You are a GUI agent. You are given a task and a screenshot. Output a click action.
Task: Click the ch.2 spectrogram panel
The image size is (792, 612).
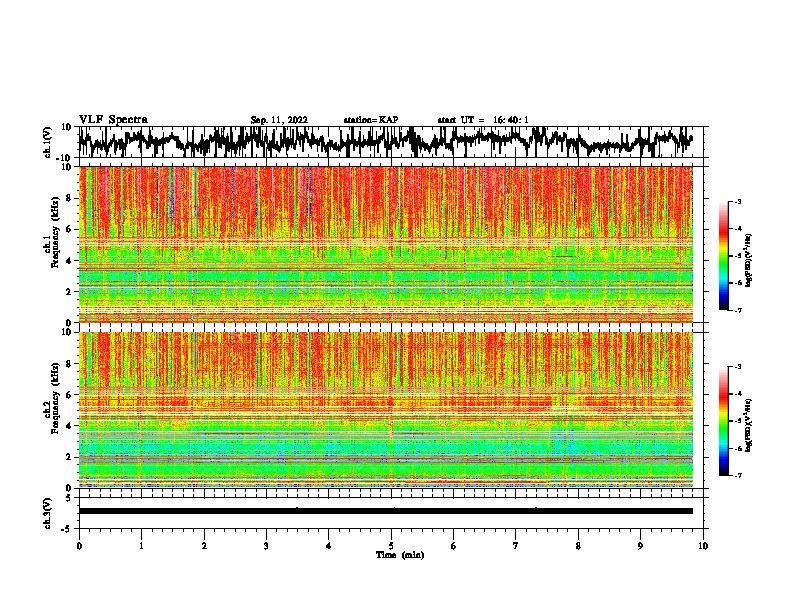(385, 410)
